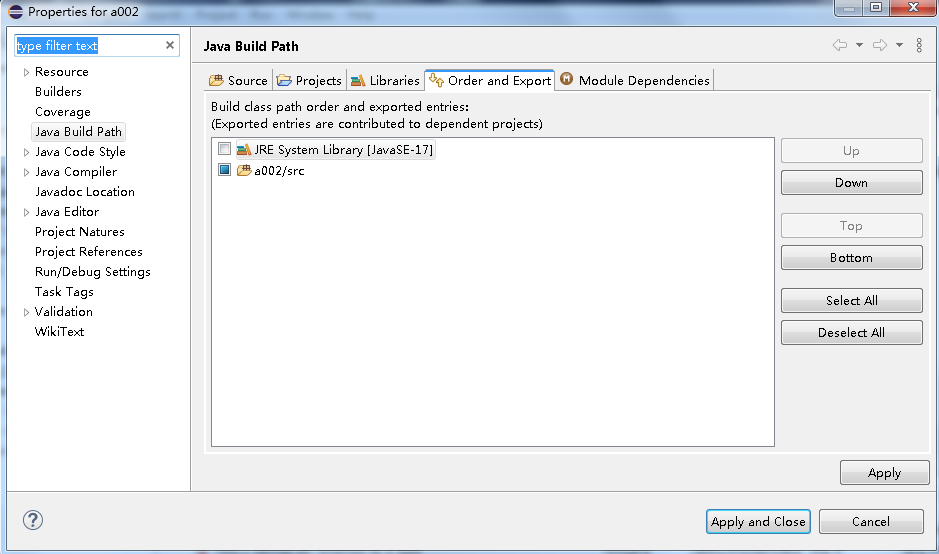Expand the Resource tree node
The height and width of the screenshot is (554, 939).
pos(26,72)
